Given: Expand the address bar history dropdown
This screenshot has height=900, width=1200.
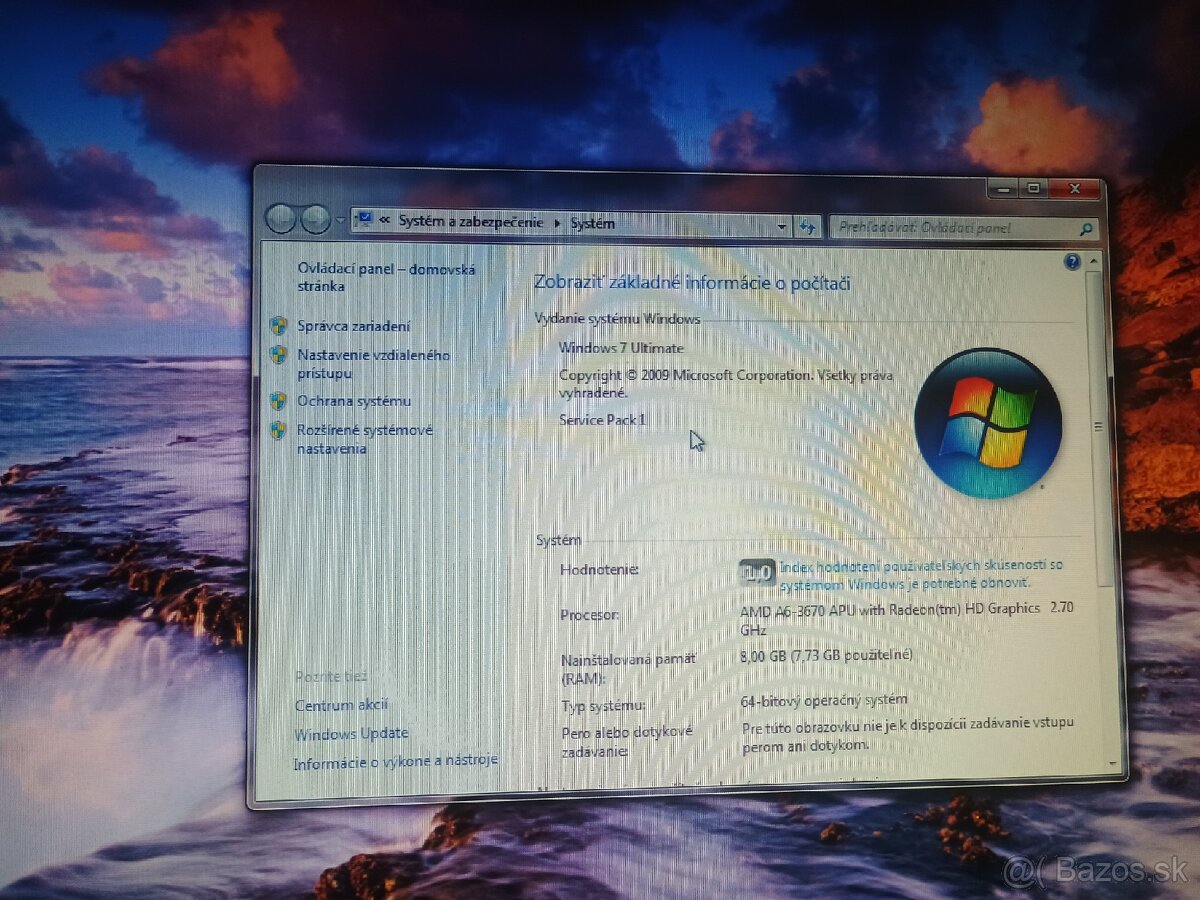Looking at the screenshot, I should 782,227.
